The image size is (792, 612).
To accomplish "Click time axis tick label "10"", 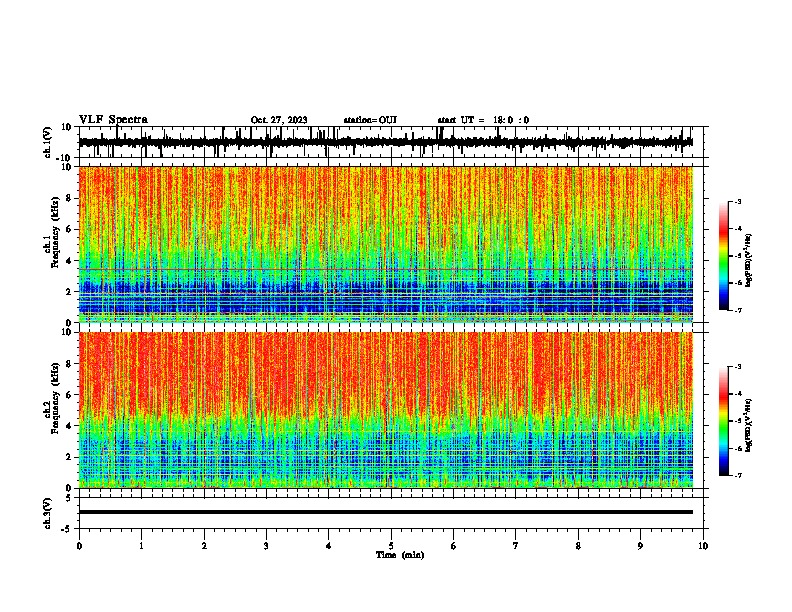I will click(703, 546).
